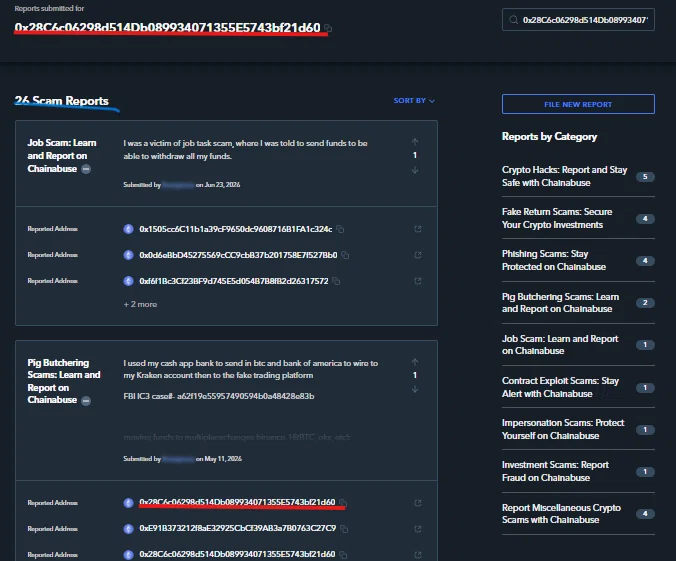
Task: Click the magnifier icon in search box
Action: (513, 20)
